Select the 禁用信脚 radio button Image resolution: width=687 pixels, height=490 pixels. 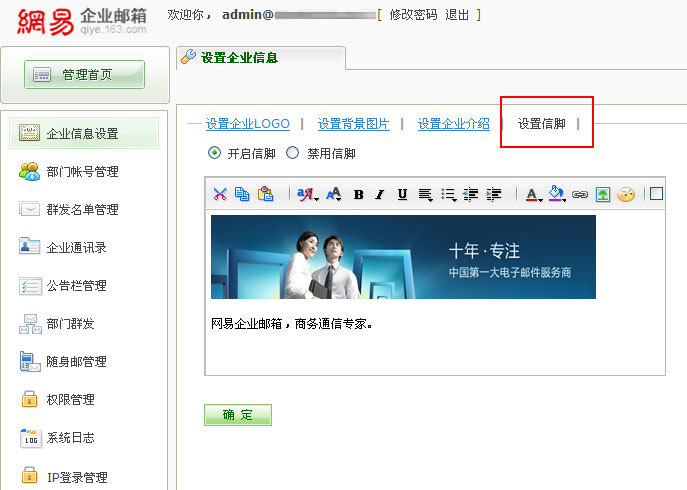coord(293,153)
